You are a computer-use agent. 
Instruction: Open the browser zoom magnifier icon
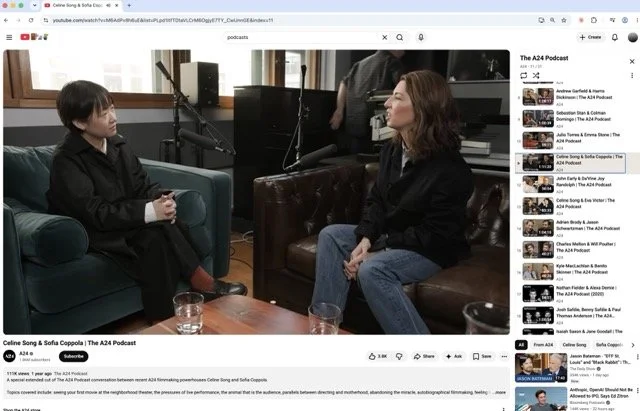552,20
